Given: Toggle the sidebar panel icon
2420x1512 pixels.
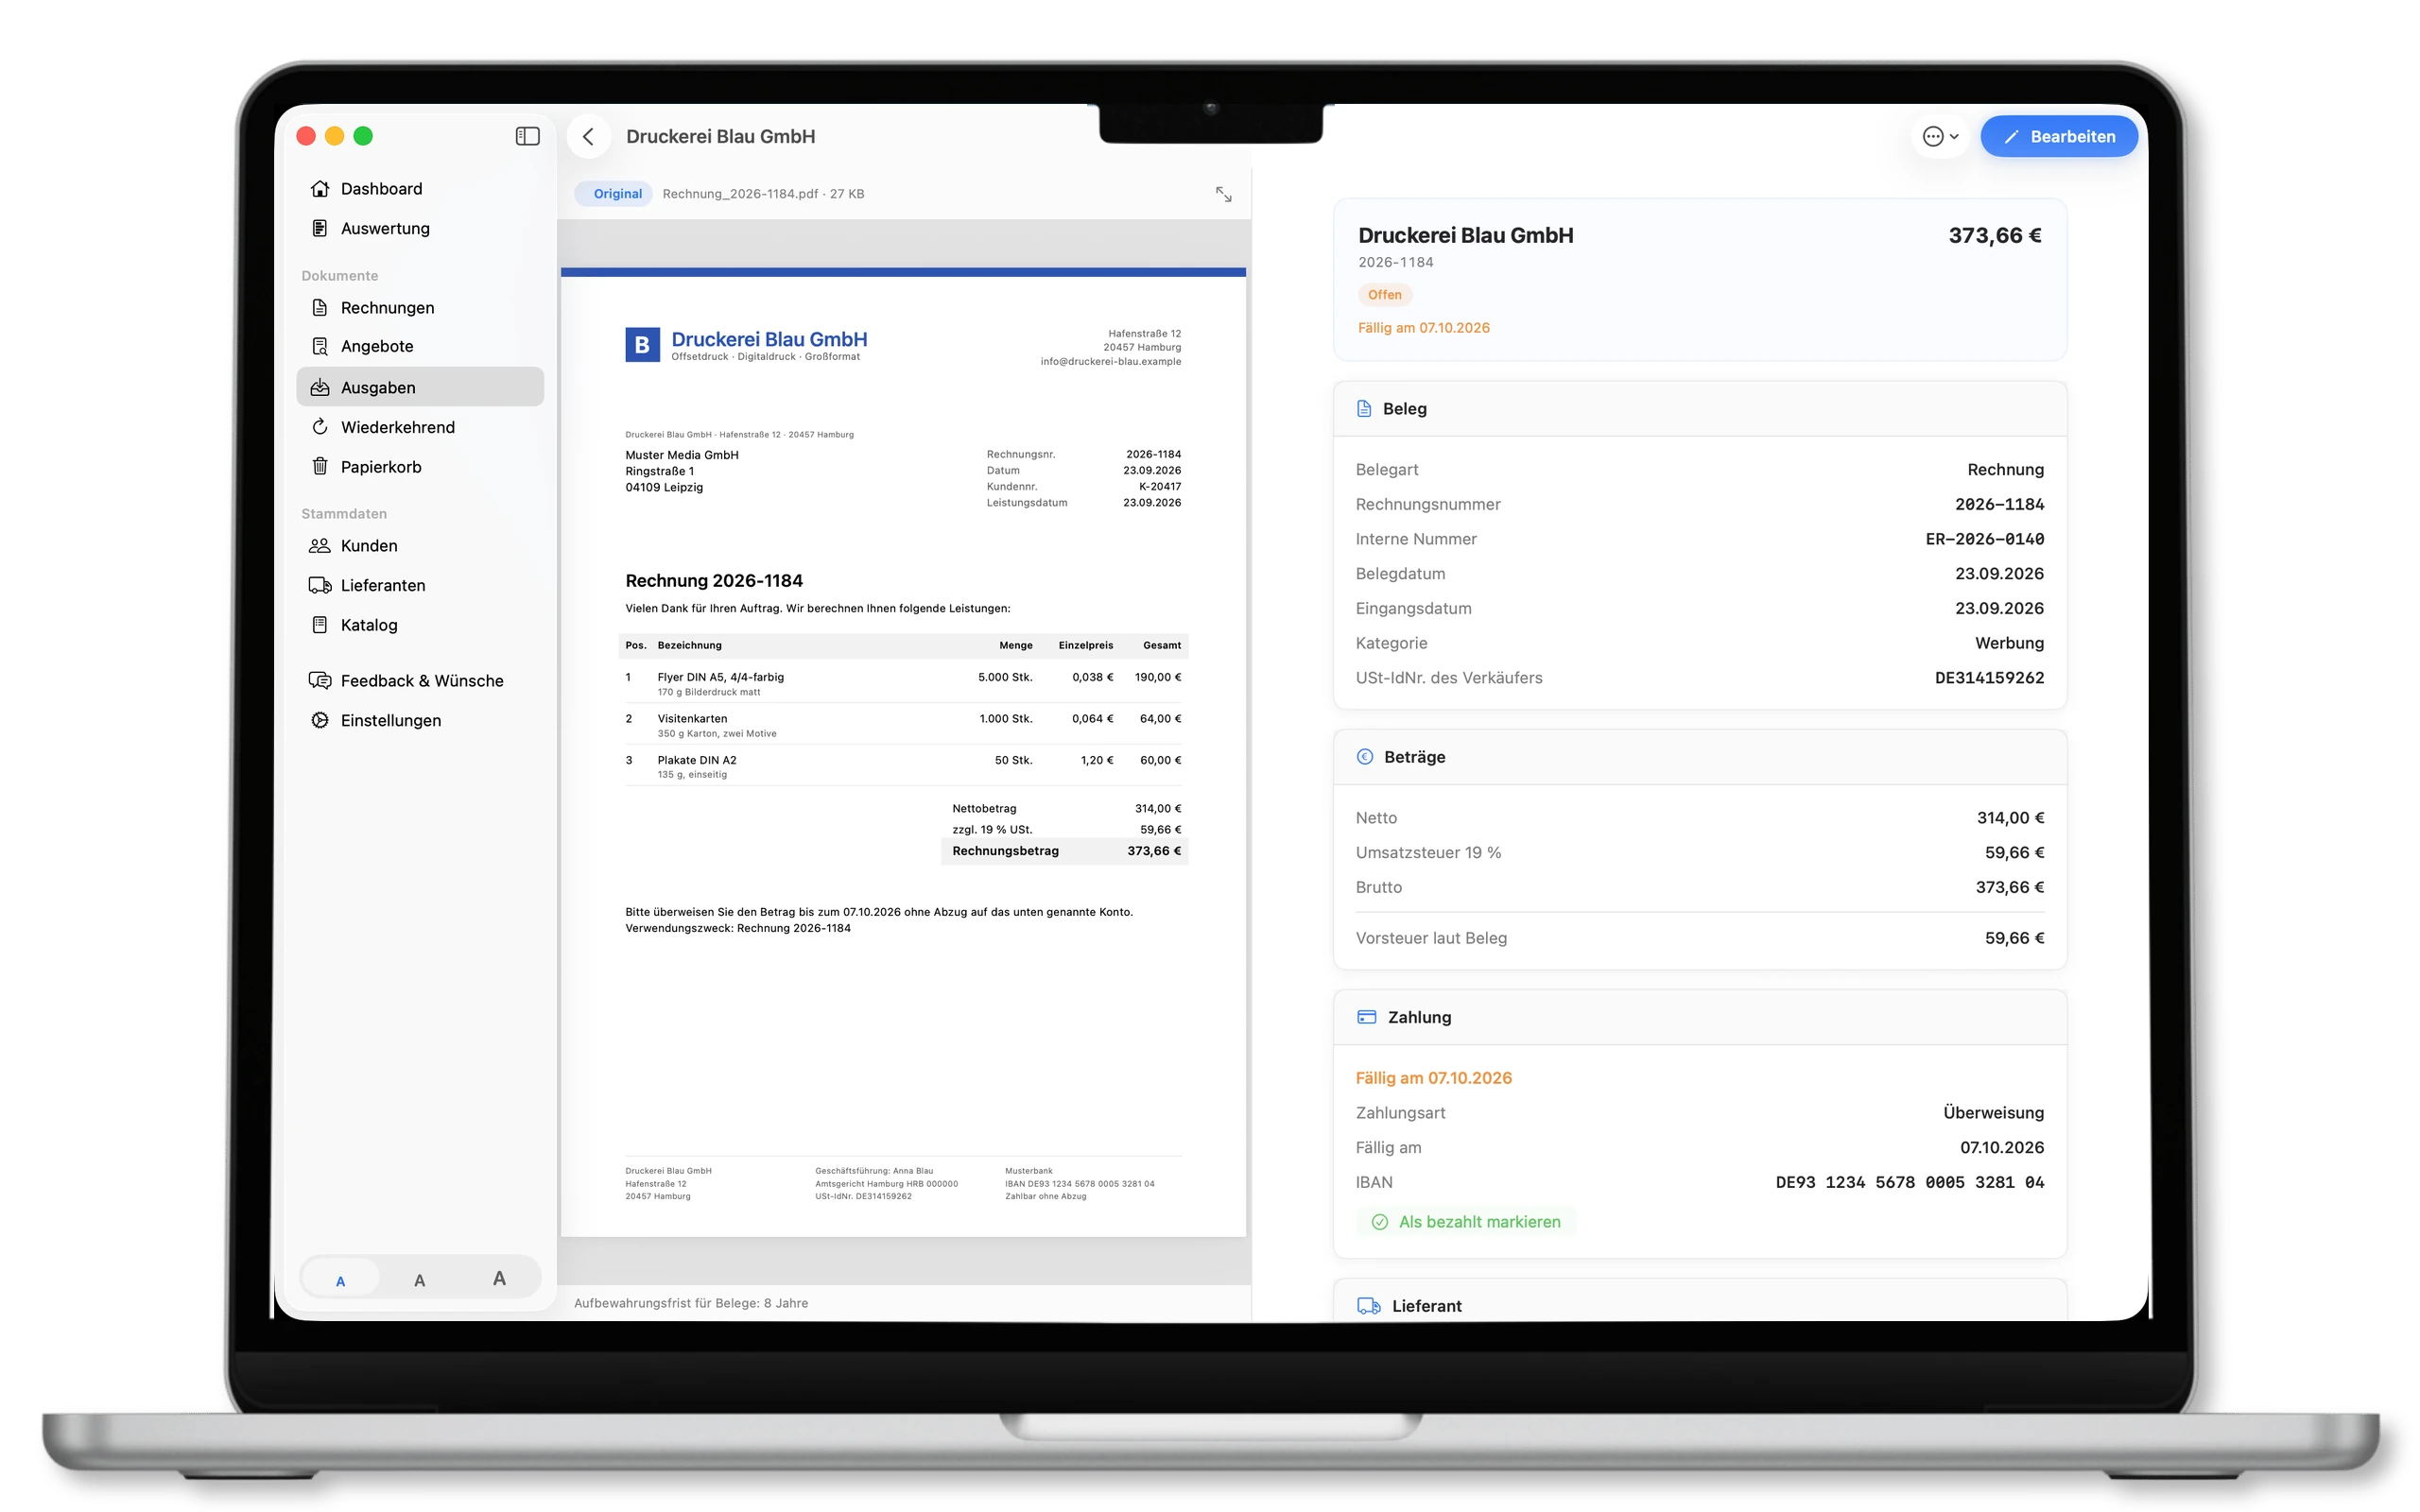Looking at the screenshot, I should pyautogui.click(x=527, y=136).
